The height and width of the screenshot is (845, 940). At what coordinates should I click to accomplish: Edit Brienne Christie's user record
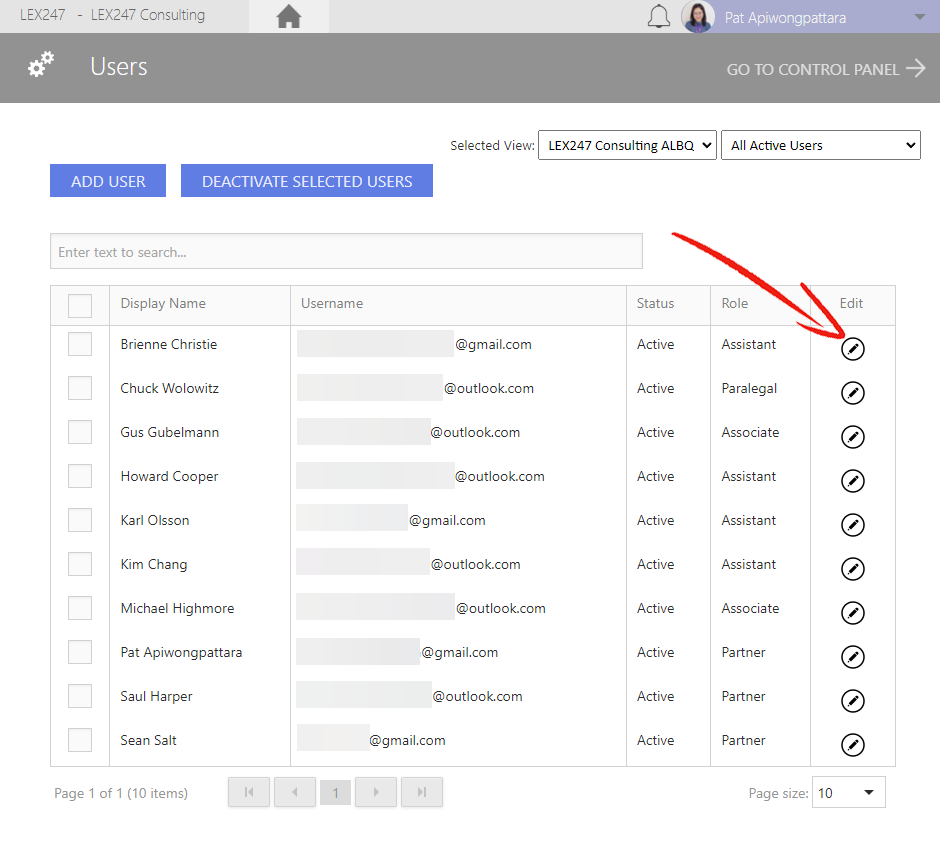852,349
